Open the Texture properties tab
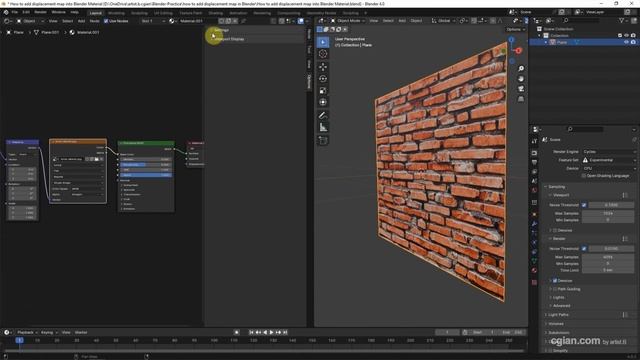The width and height of the screenshot is (640, 360). click(534, 282)
